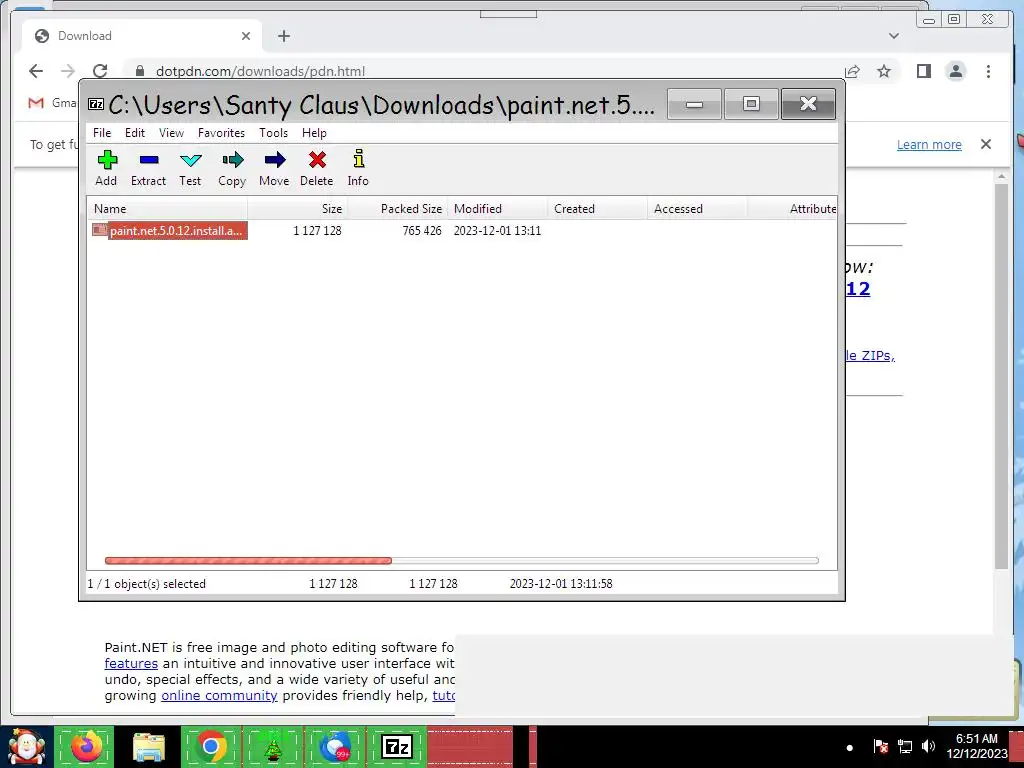The width and height of the screenshot is (1024, 768).
Task: Click the modified date 2023-12-01 13:11
Action: coord(498,231)
